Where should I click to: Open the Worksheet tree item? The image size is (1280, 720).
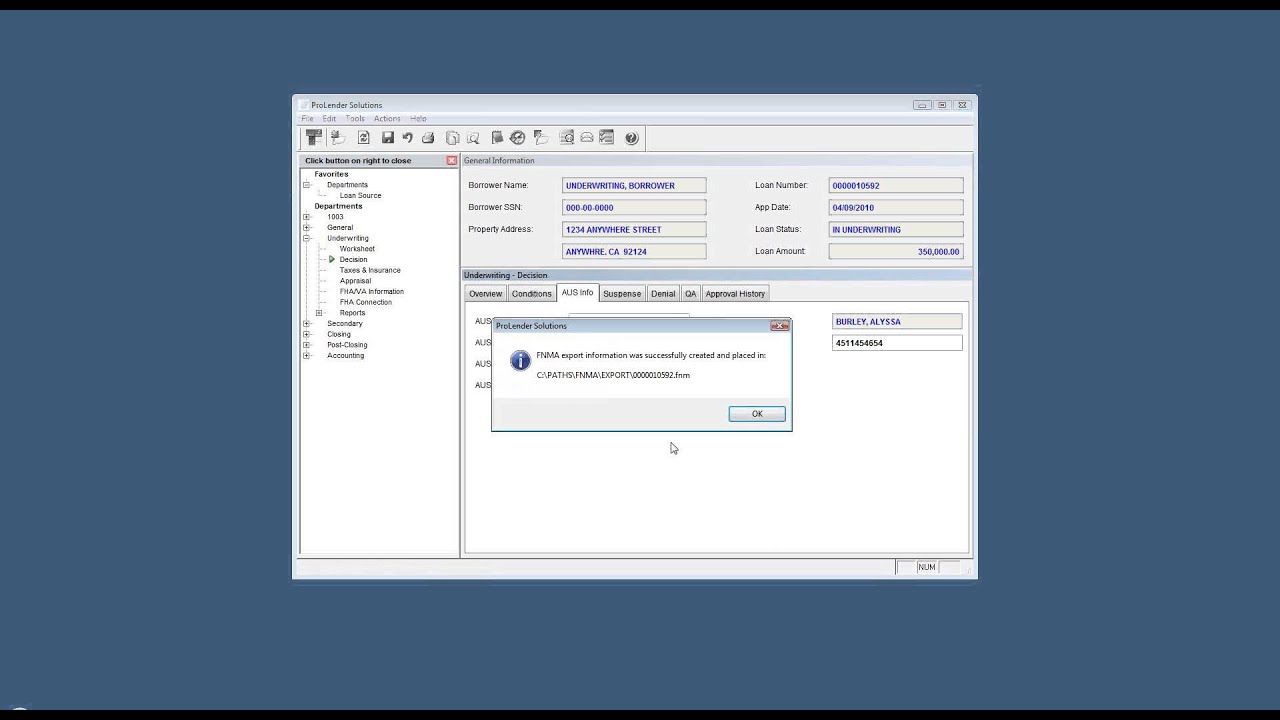tap(357, 249)
